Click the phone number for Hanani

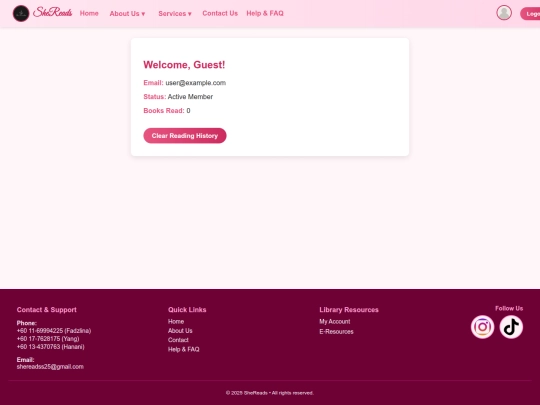50,346
